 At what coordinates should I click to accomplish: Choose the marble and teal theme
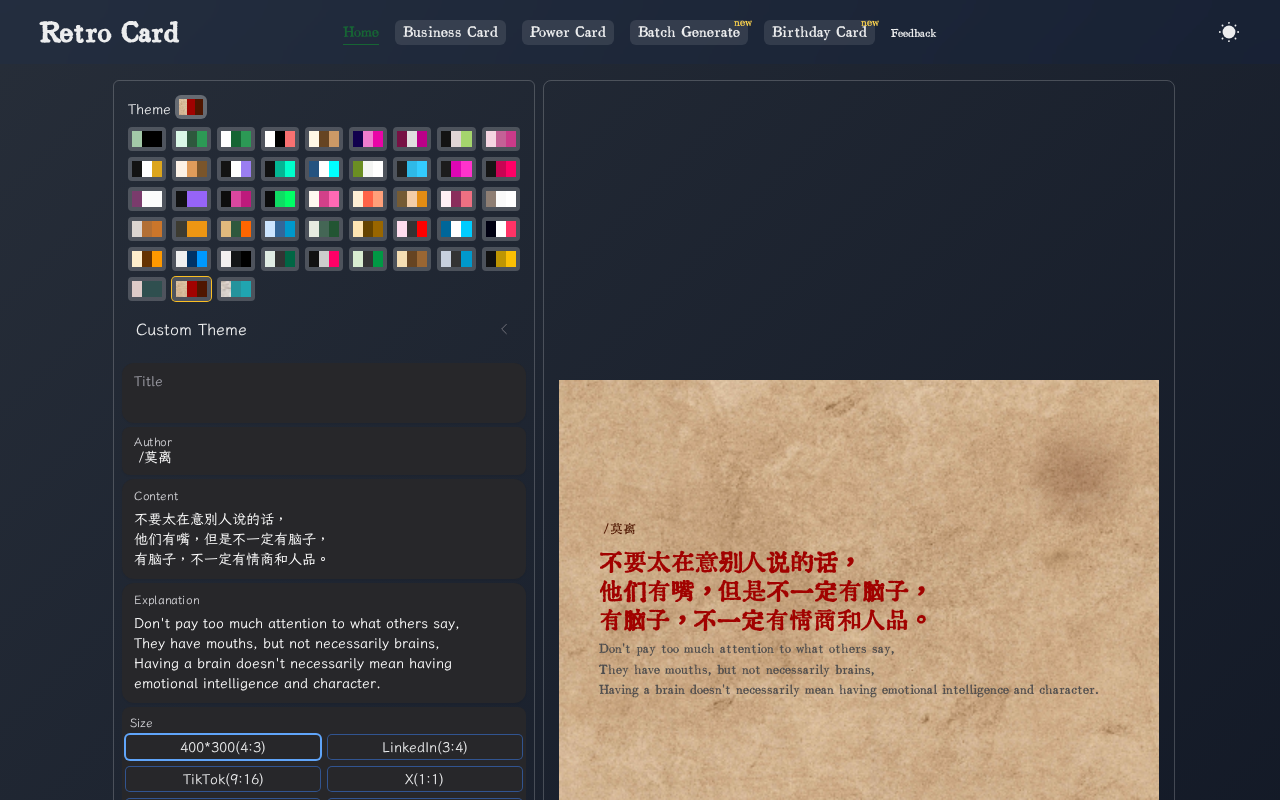pyautogui.click(x=236, y=289)
